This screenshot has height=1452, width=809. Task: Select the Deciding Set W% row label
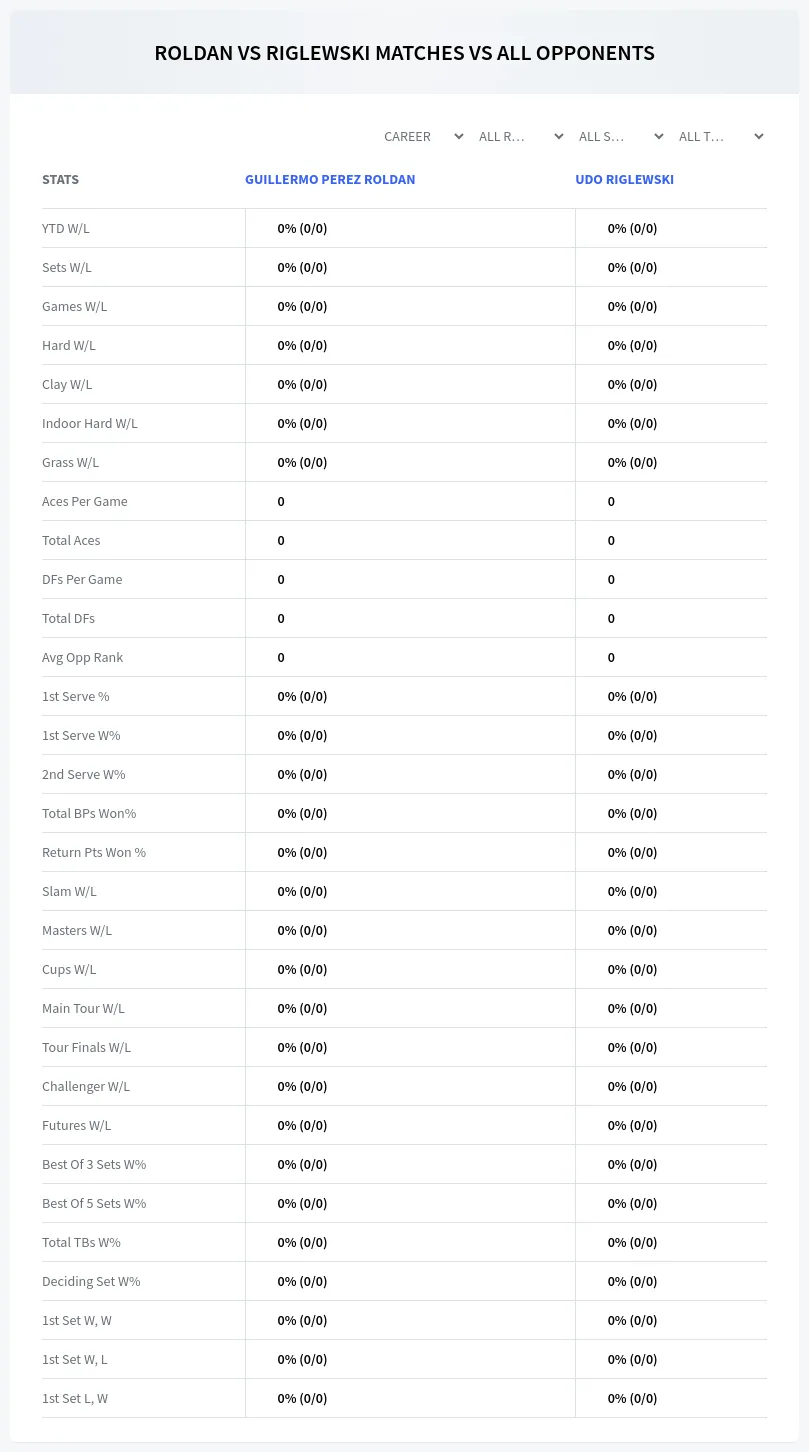[x=91, y=1281]
